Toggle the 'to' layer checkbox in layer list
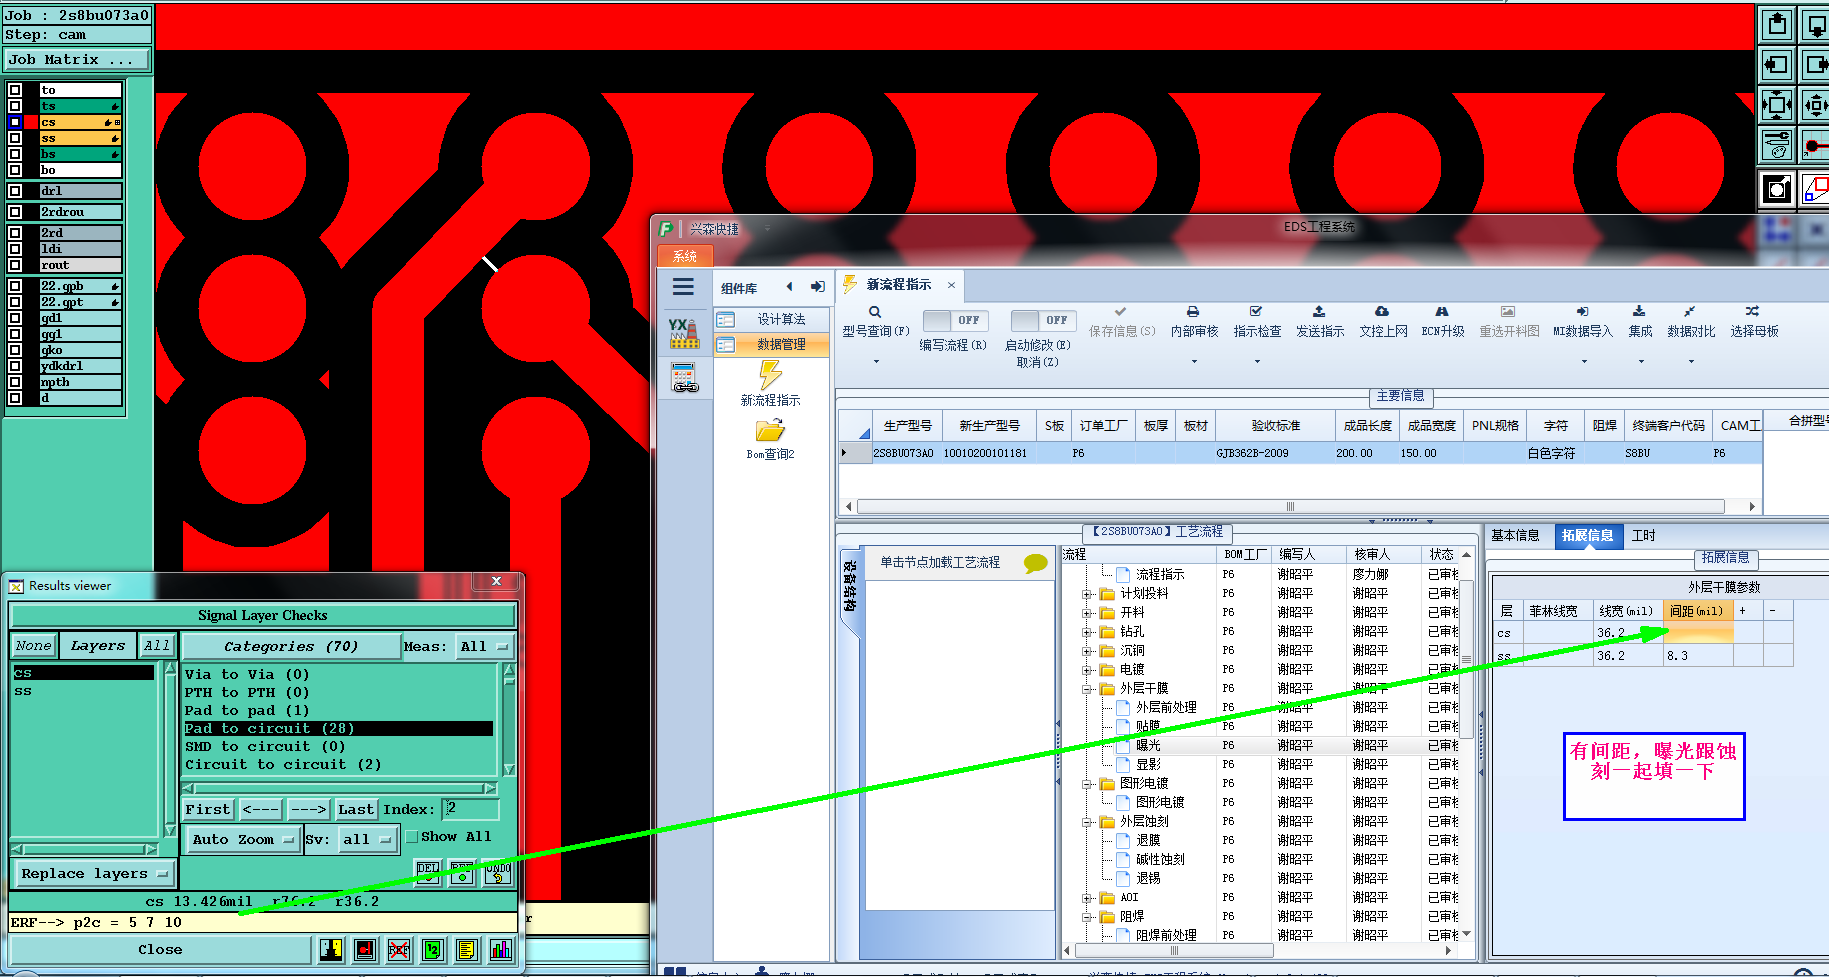 tap(15, 90)
